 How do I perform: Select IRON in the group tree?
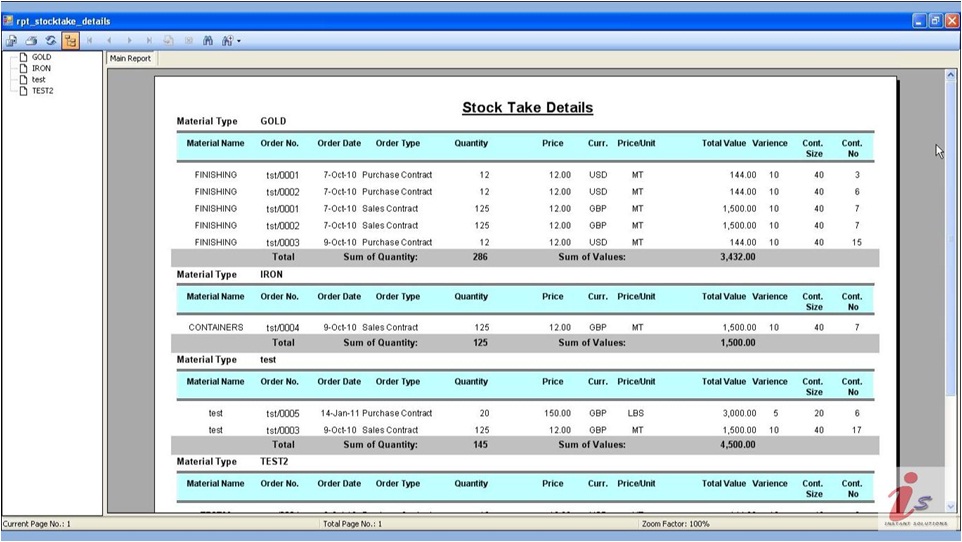[x=41, y=68]
